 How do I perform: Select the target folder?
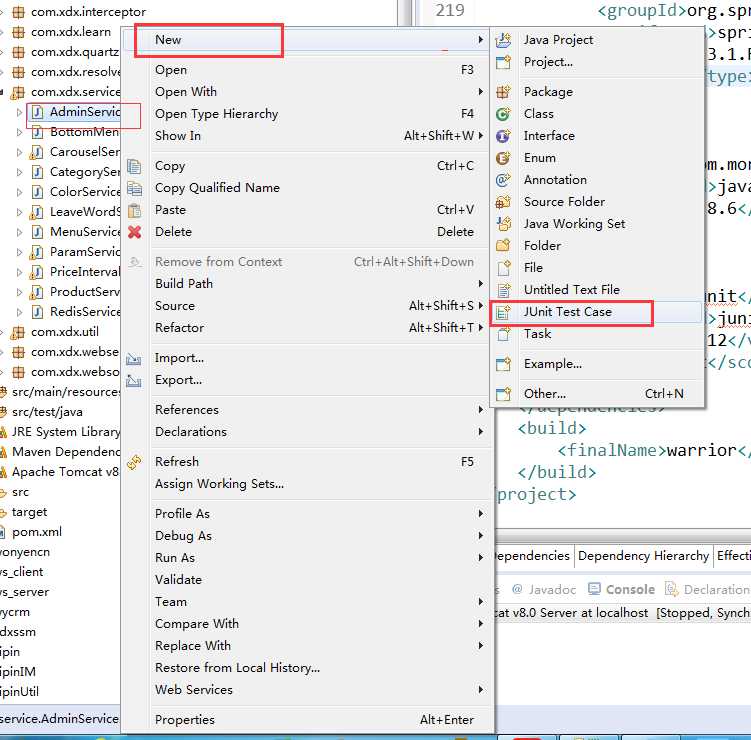[29, 512]
